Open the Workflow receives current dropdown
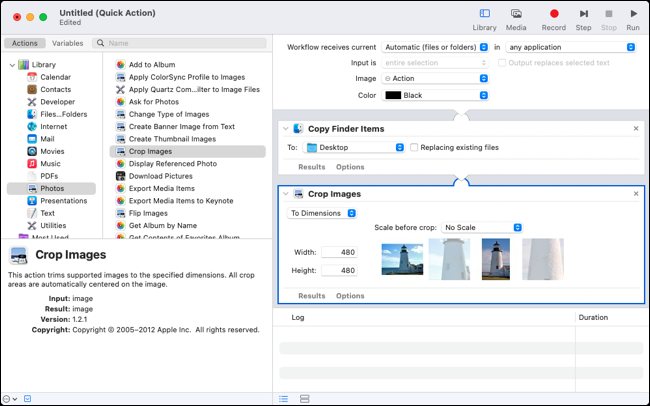 435,47
